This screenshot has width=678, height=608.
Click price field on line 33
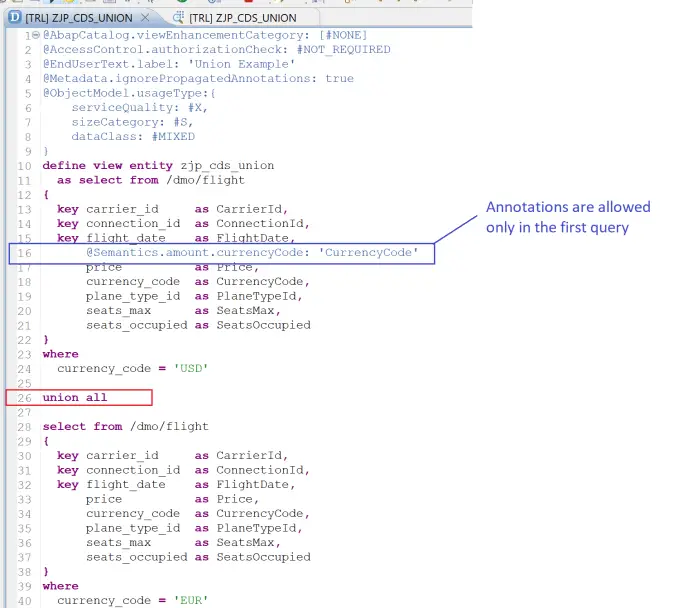104,499
